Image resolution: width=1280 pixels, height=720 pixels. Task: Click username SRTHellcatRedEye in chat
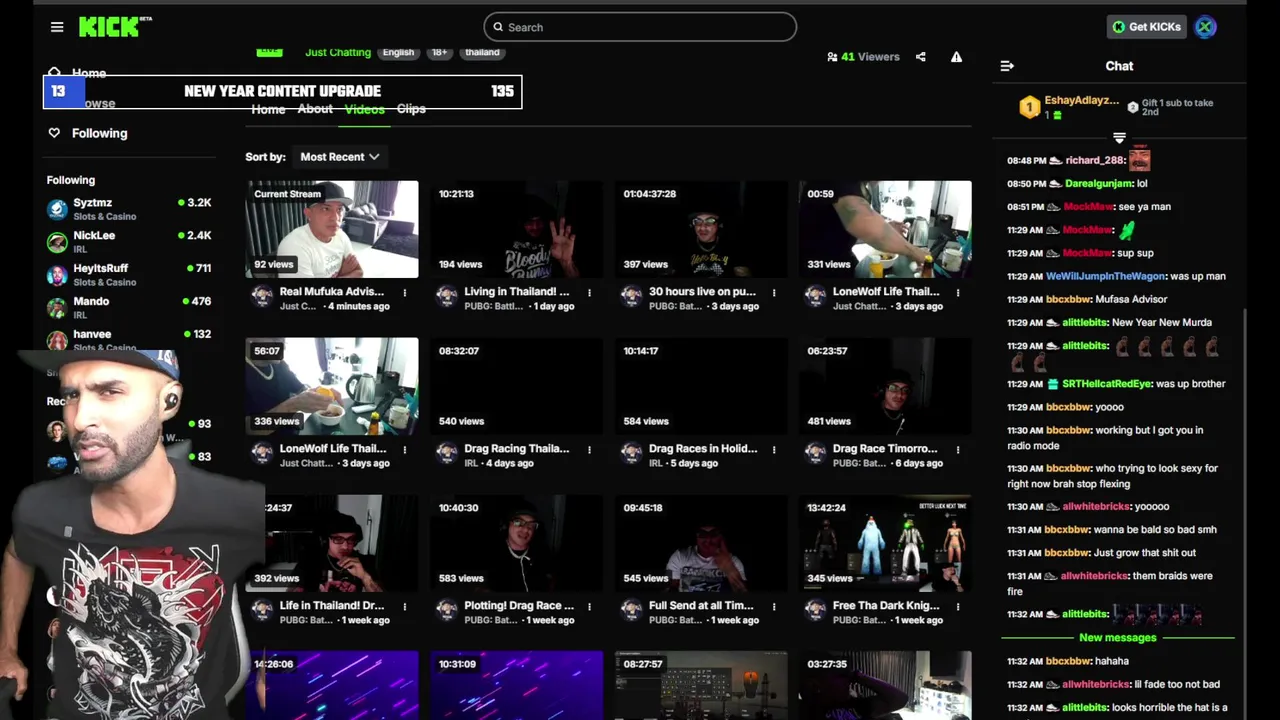click(1107, 384)
